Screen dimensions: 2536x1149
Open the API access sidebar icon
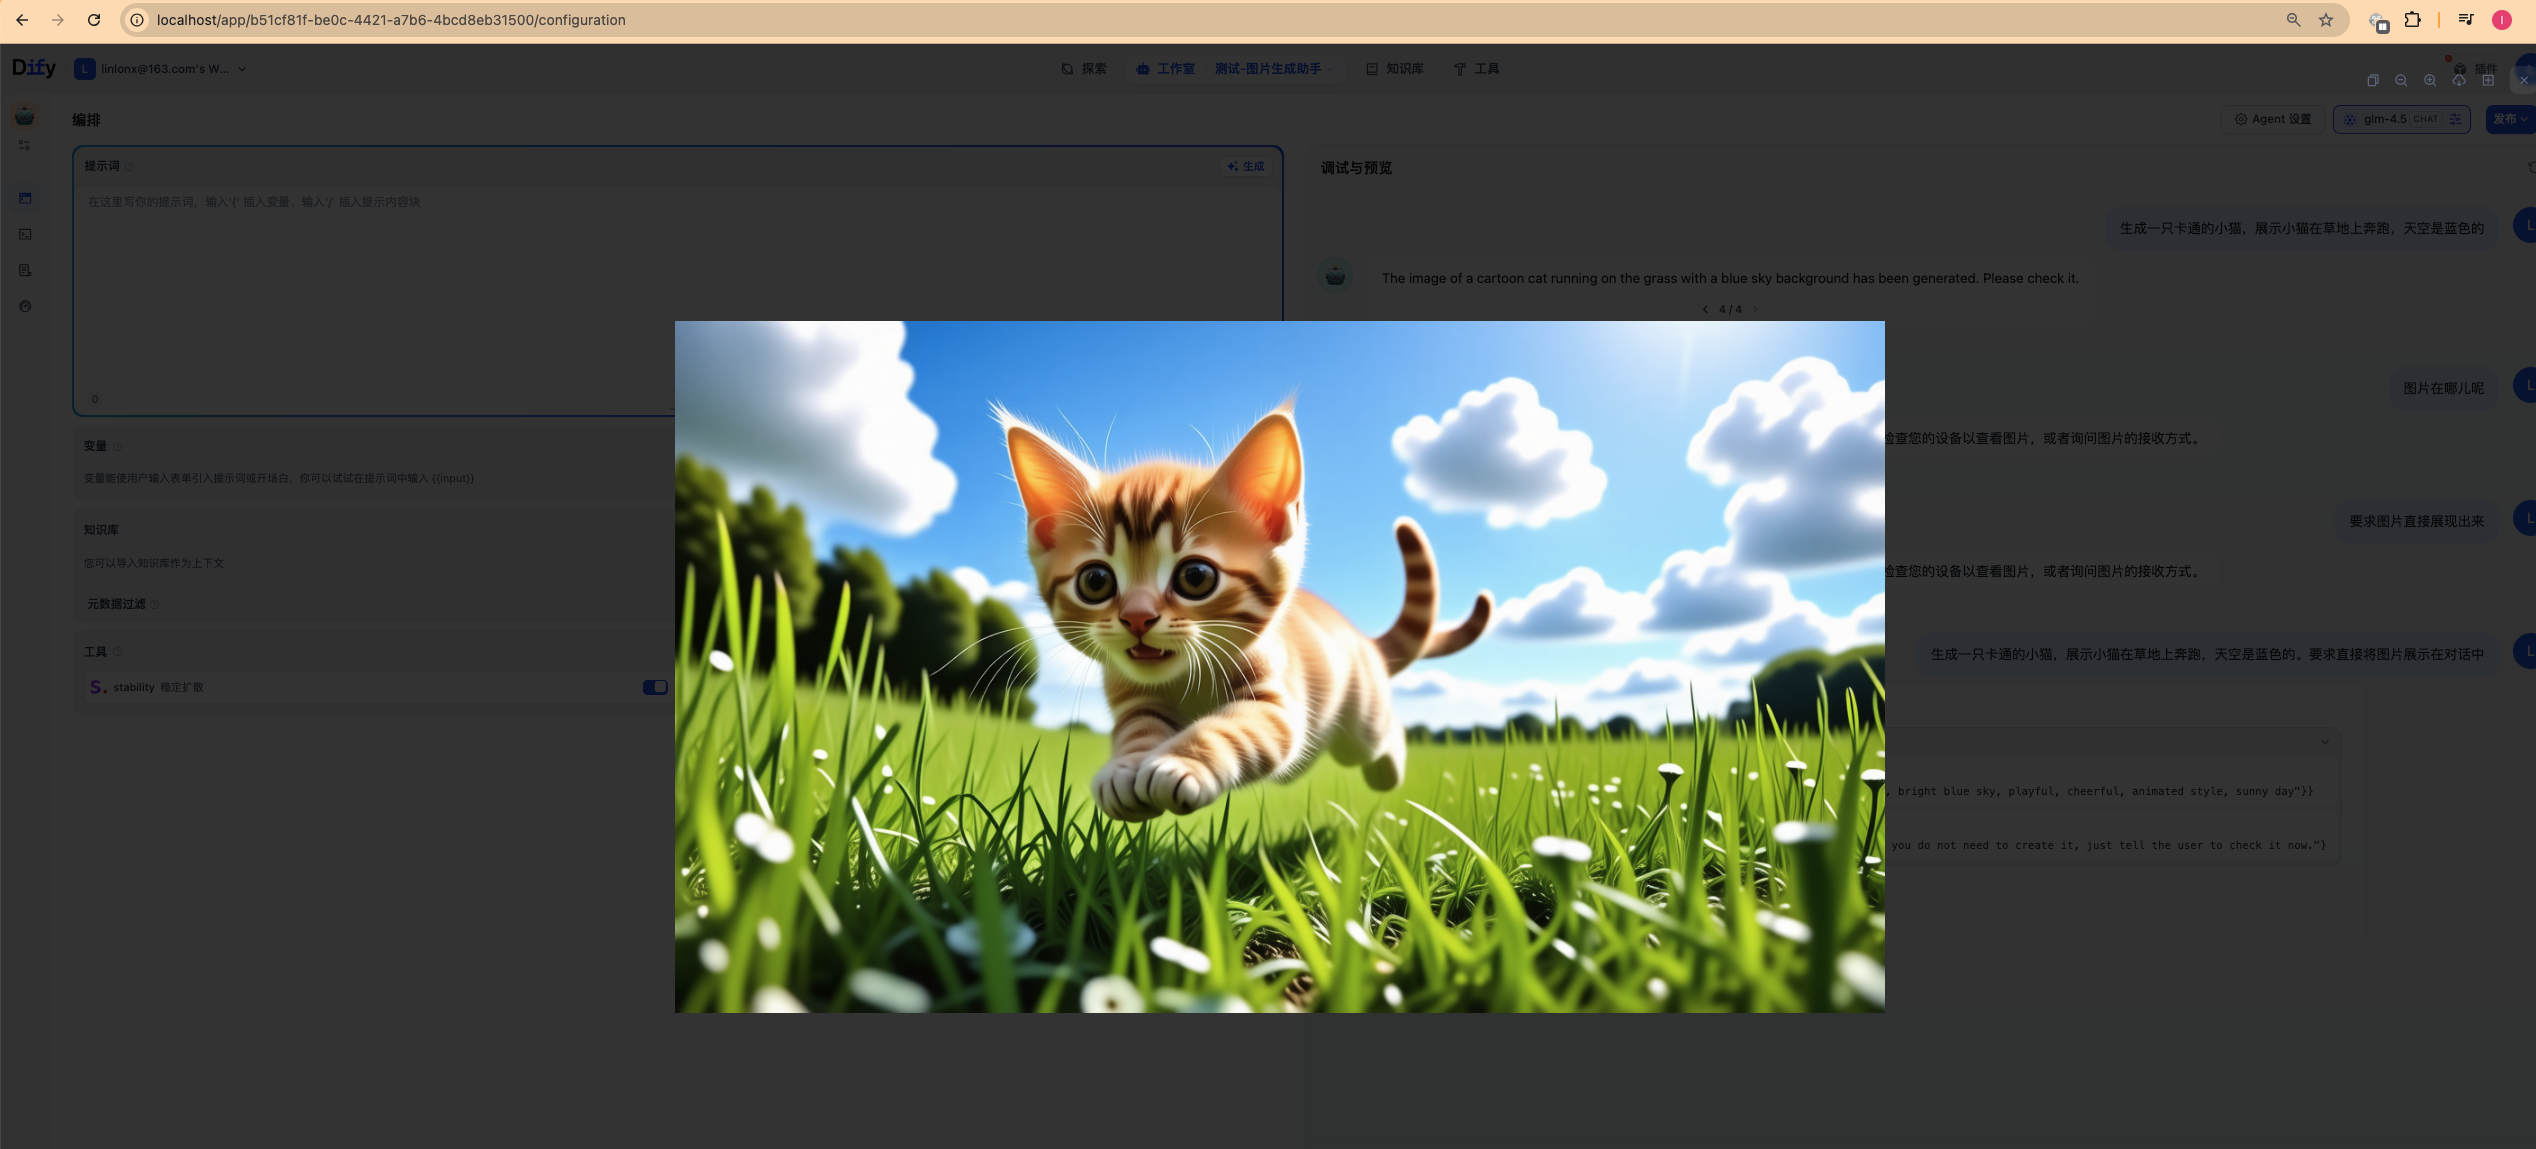click(25, 235)
